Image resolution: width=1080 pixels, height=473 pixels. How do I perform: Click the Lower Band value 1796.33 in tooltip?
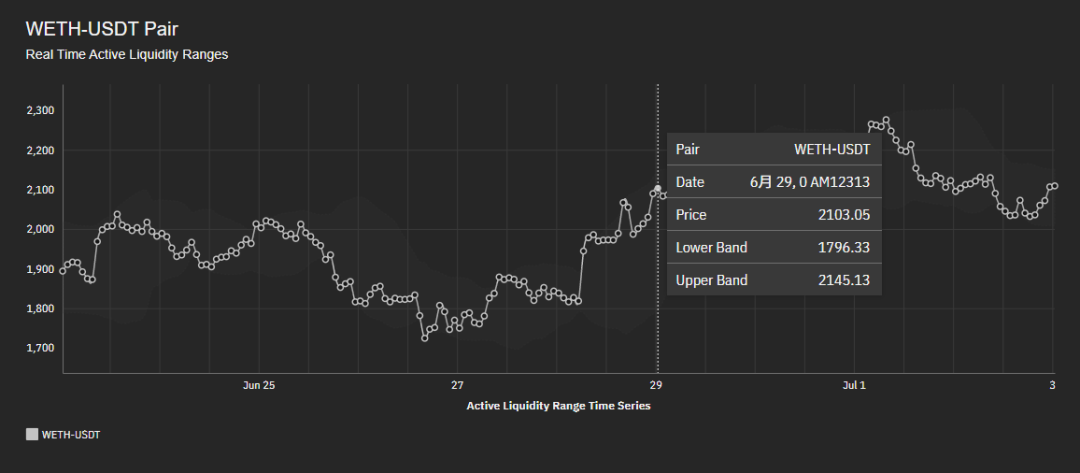point(844,247)
